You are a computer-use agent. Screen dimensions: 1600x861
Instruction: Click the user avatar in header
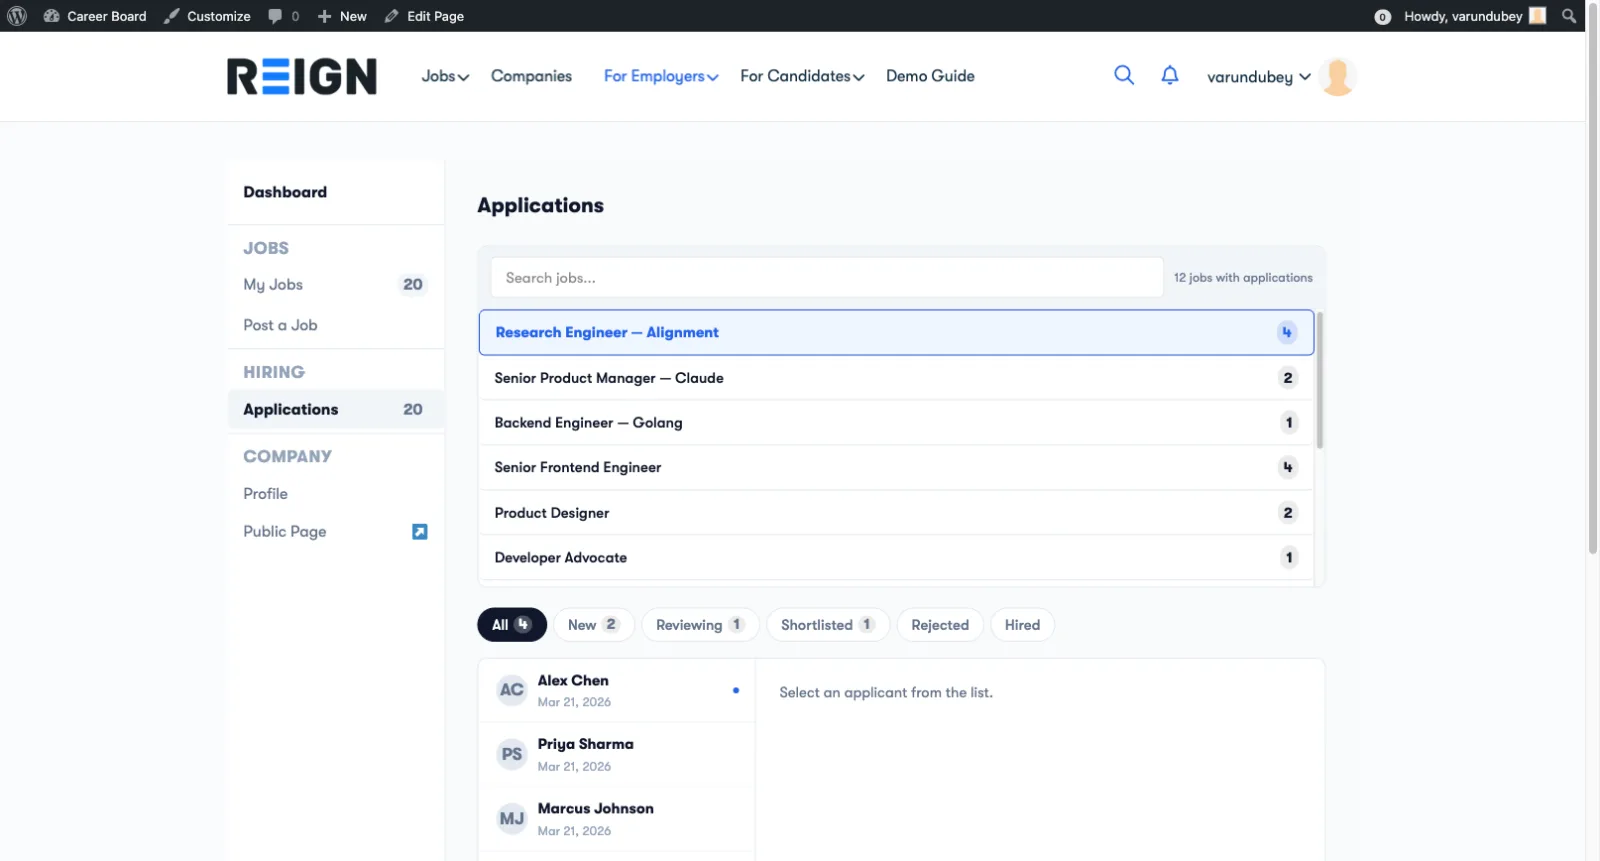coord(1337,77)
